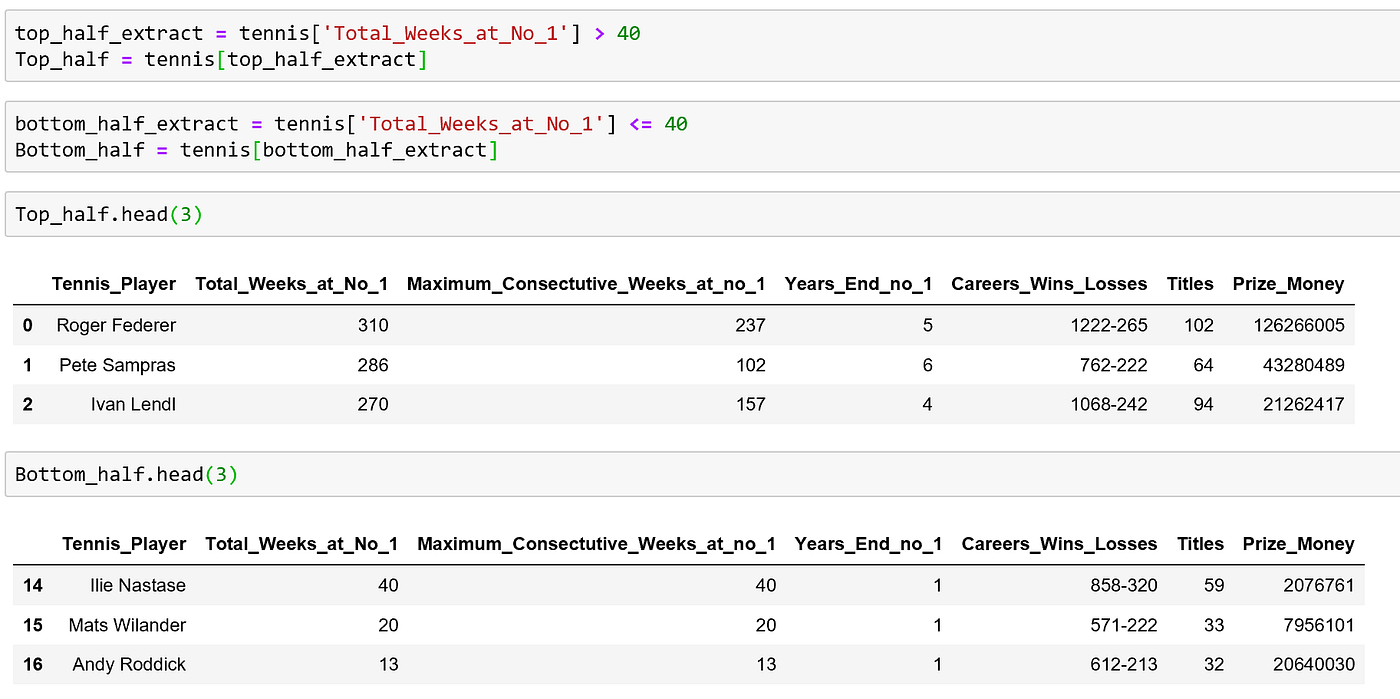Click the Maximum_Consectutive_Weeks_at_no_1 header
Image resolution: width=1400 pixels, height=699 pixels.
coord(587,283)
